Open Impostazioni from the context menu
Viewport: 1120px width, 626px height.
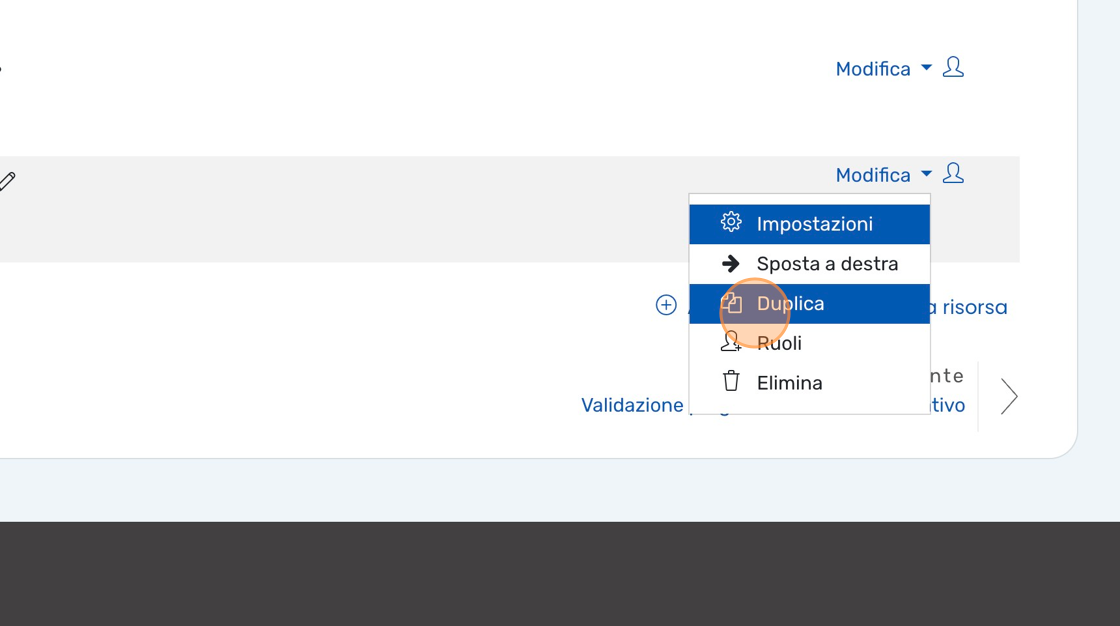point(809,224)
